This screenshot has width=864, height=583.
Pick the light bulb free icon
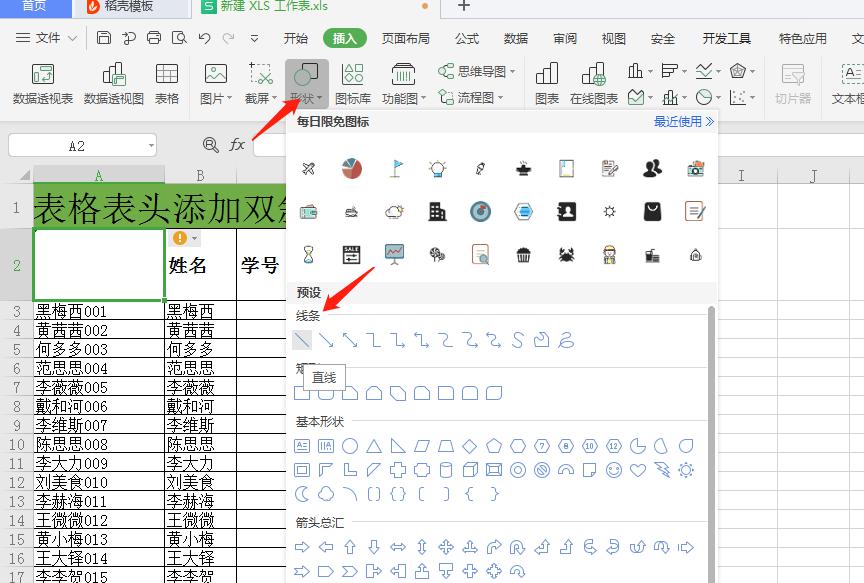[x=438, y=169]
